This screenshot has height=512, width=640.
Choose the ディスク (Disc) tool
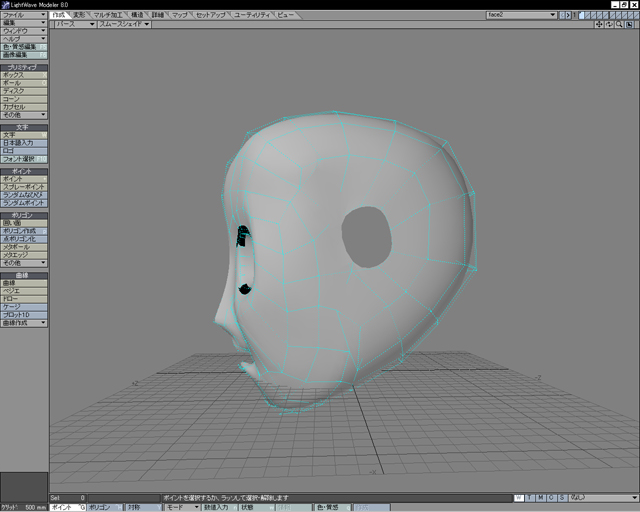click(x=23, y=91)
